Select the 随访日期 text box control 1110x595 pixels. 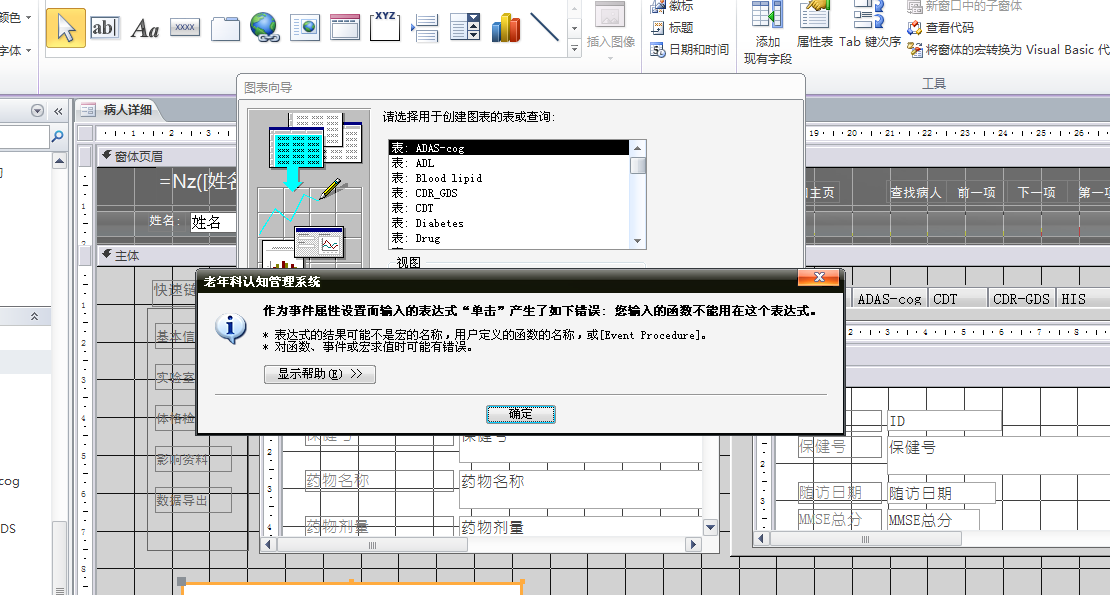942,492
